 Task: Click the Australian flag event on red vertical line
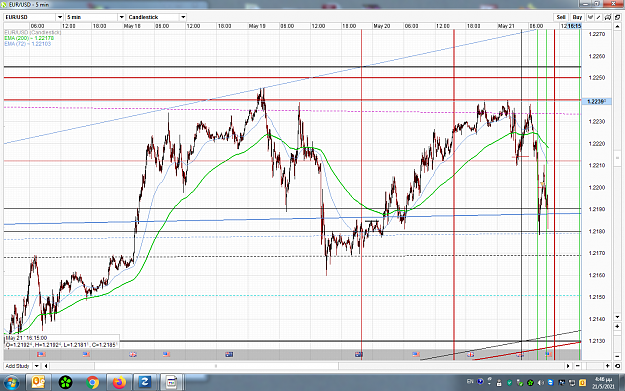tap(359, 354)
